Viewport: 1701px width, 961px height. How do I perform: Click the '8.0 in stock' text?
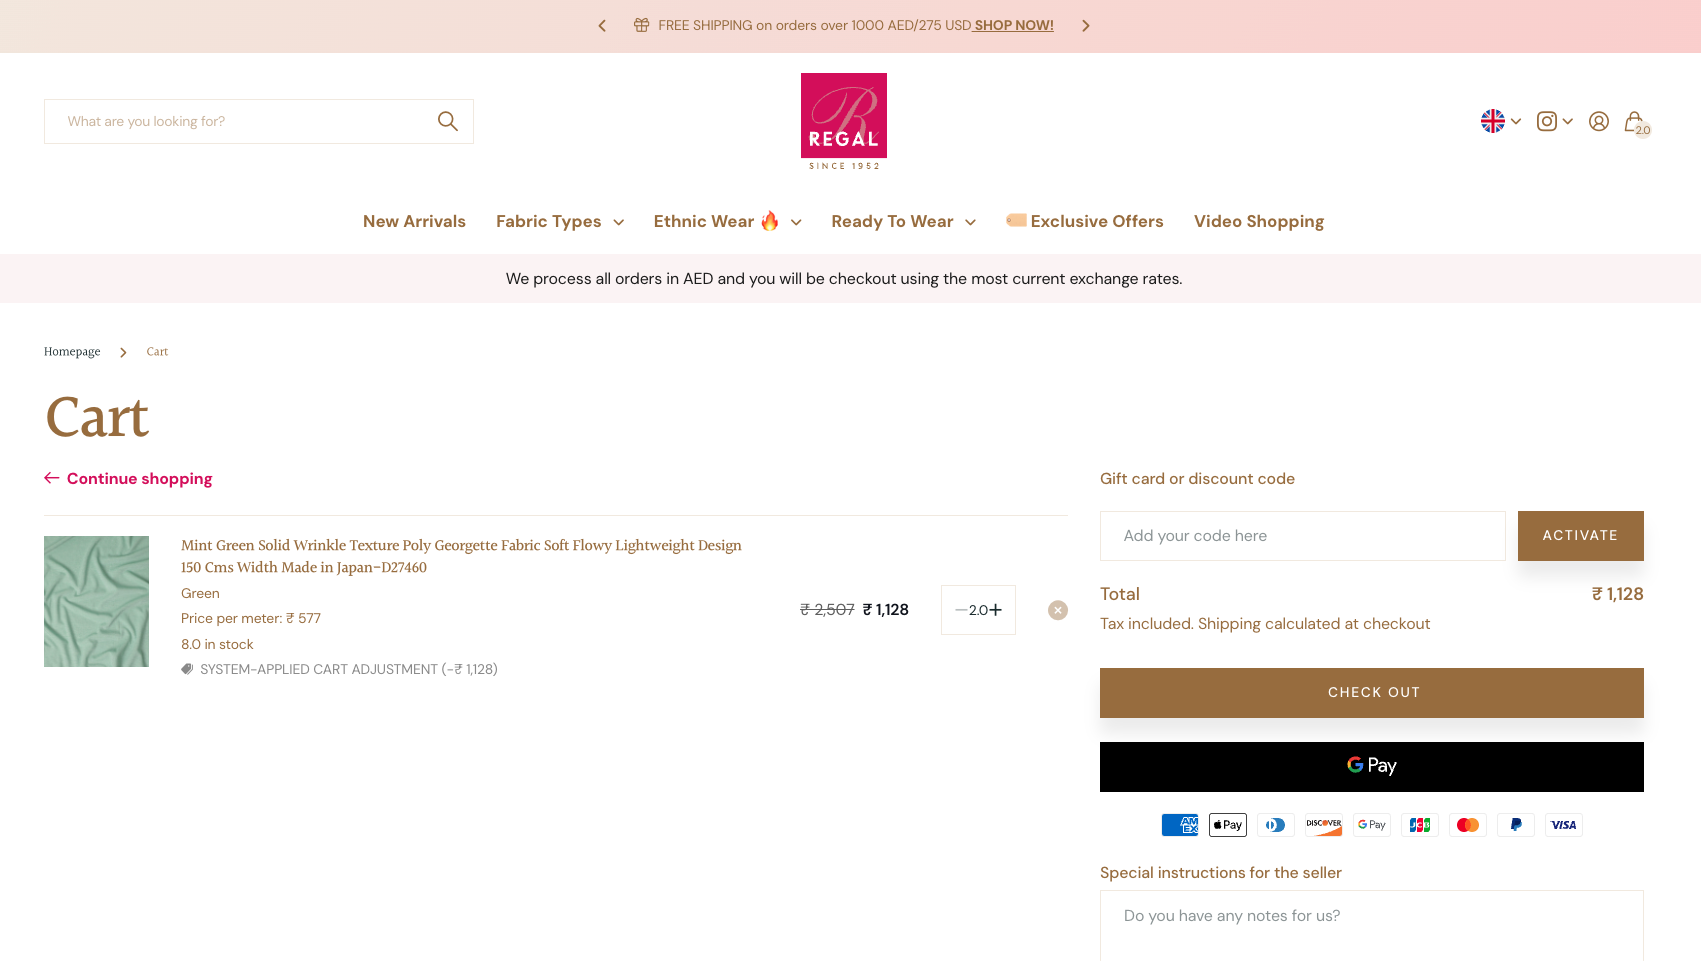(217, 645)
